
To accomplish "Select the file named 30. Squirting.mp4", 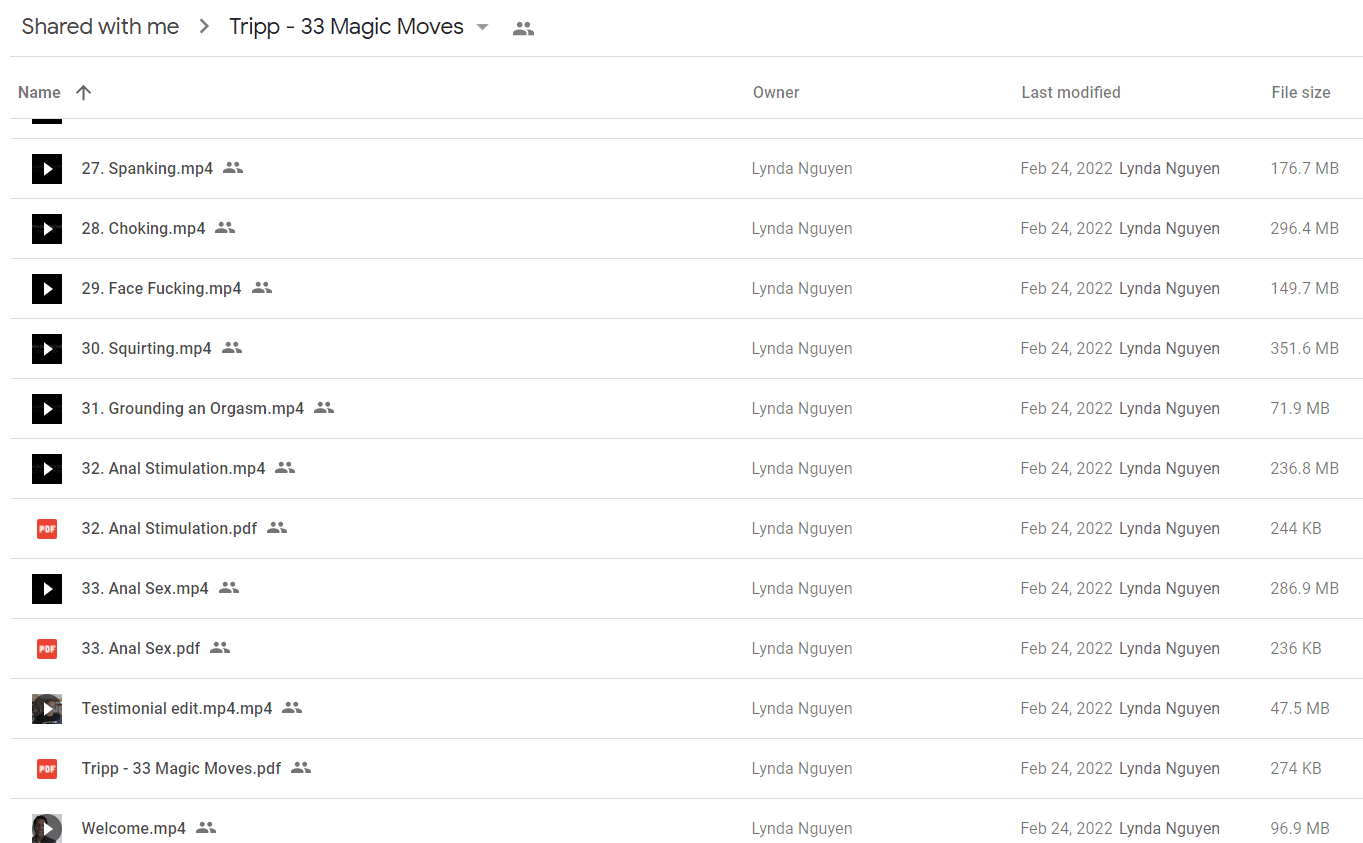I will (147, 348).
